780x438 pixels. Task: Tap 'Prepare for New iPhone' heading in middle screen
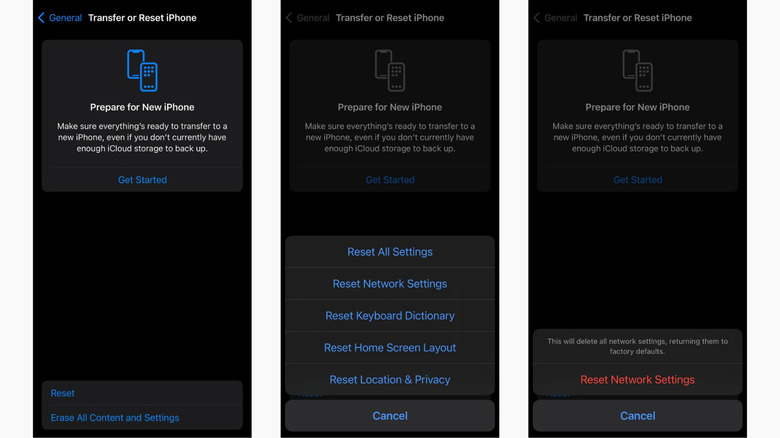click(x=390, y=107)
